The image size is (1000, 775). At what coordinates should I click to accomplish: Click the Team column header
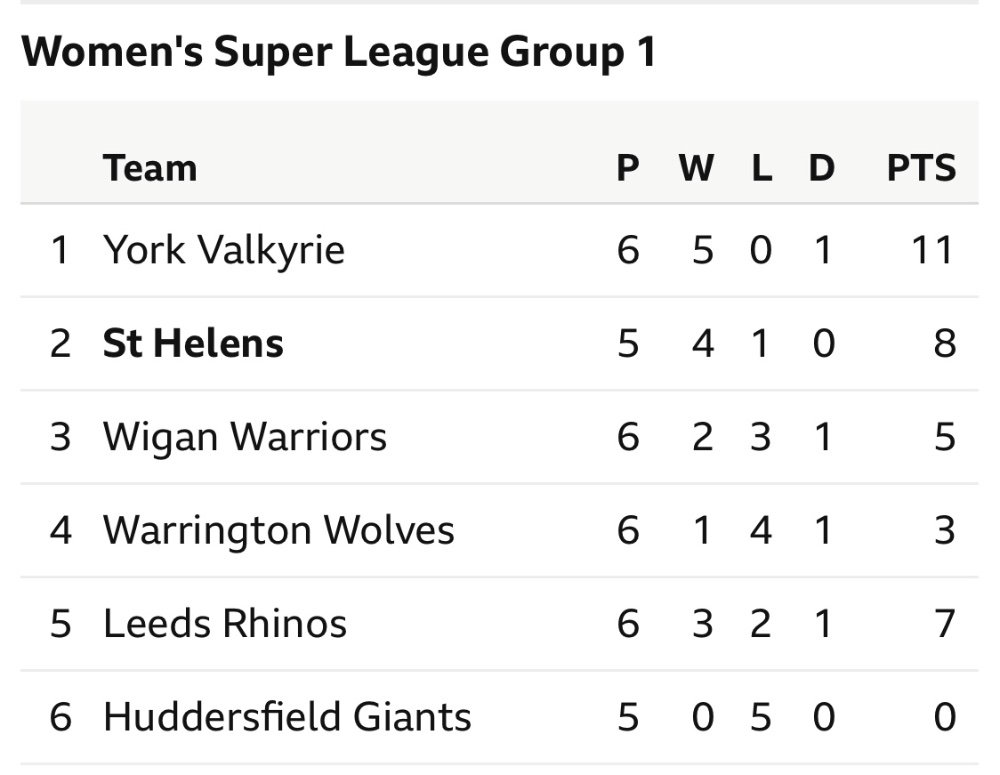150,168
